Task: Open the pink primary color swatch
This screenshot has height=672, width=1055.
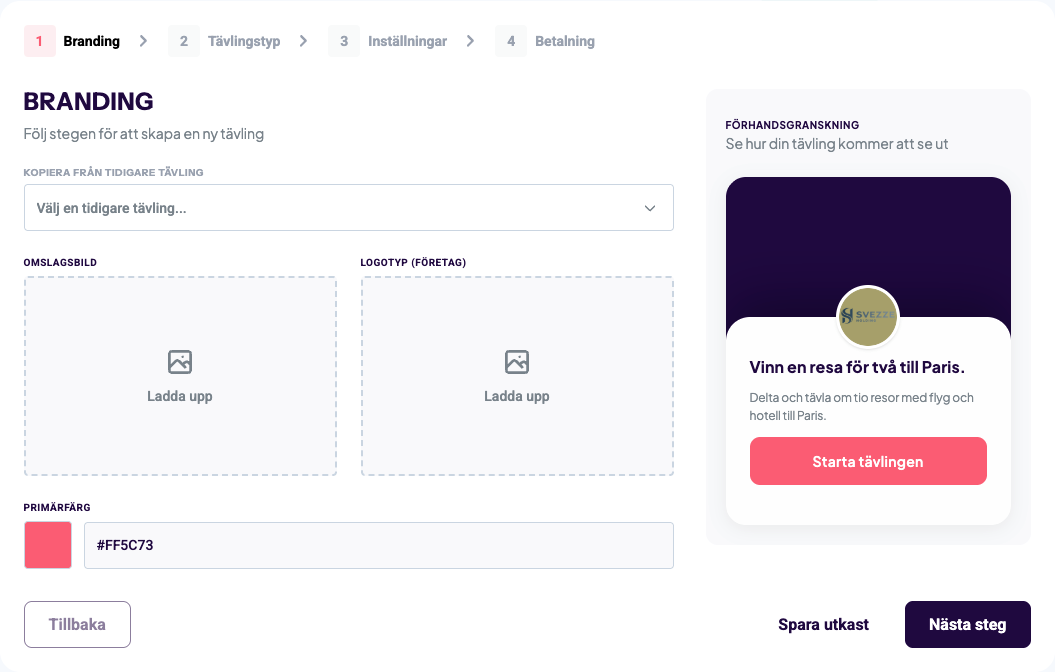Action: click(48, 545)
